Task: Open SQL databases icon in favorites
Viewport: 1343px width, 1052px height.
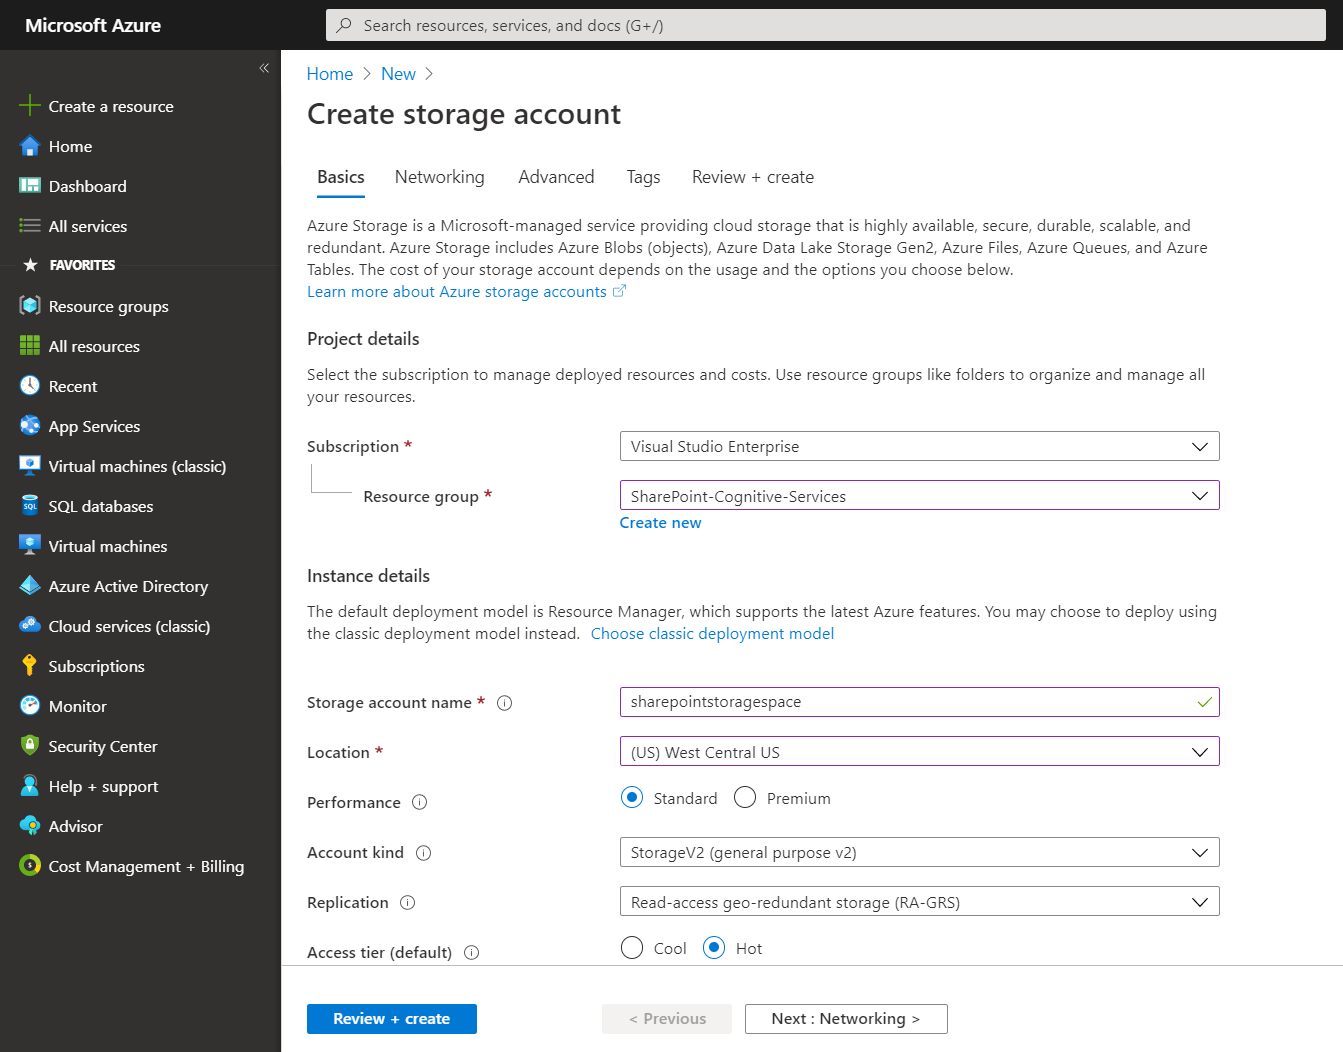Action: coord(30,506)
